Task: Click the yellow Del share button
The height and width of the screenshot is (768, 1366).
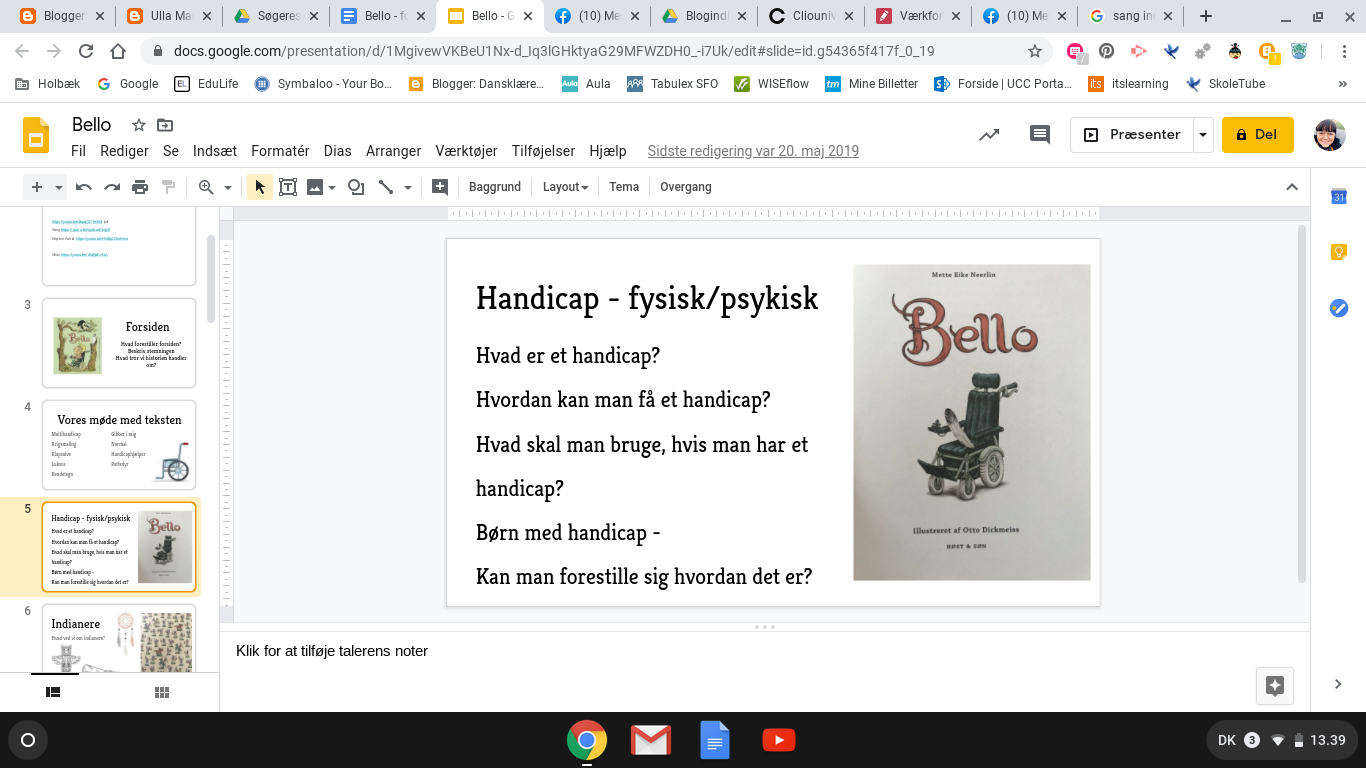Action: tap(1258, 135)
